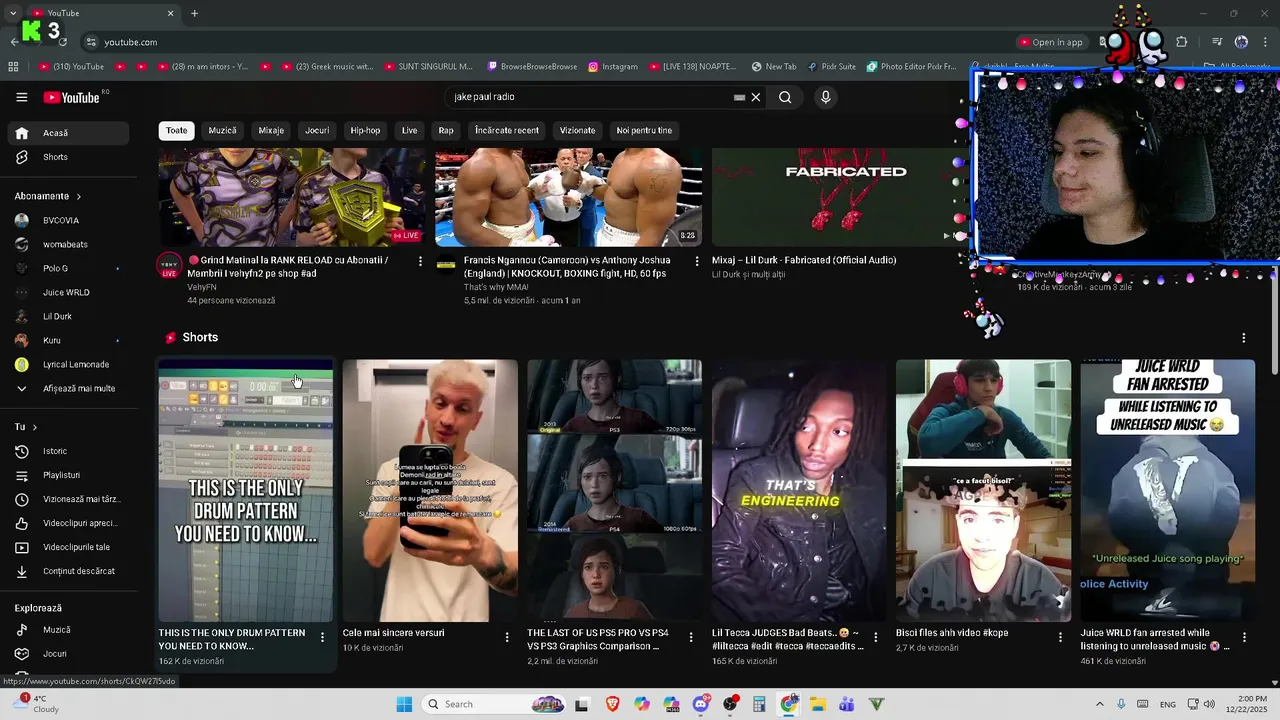Open Kuru channel subscription
Image resolution: width=1280 pixels, height=720 pixels.
[x=68, y=340]
